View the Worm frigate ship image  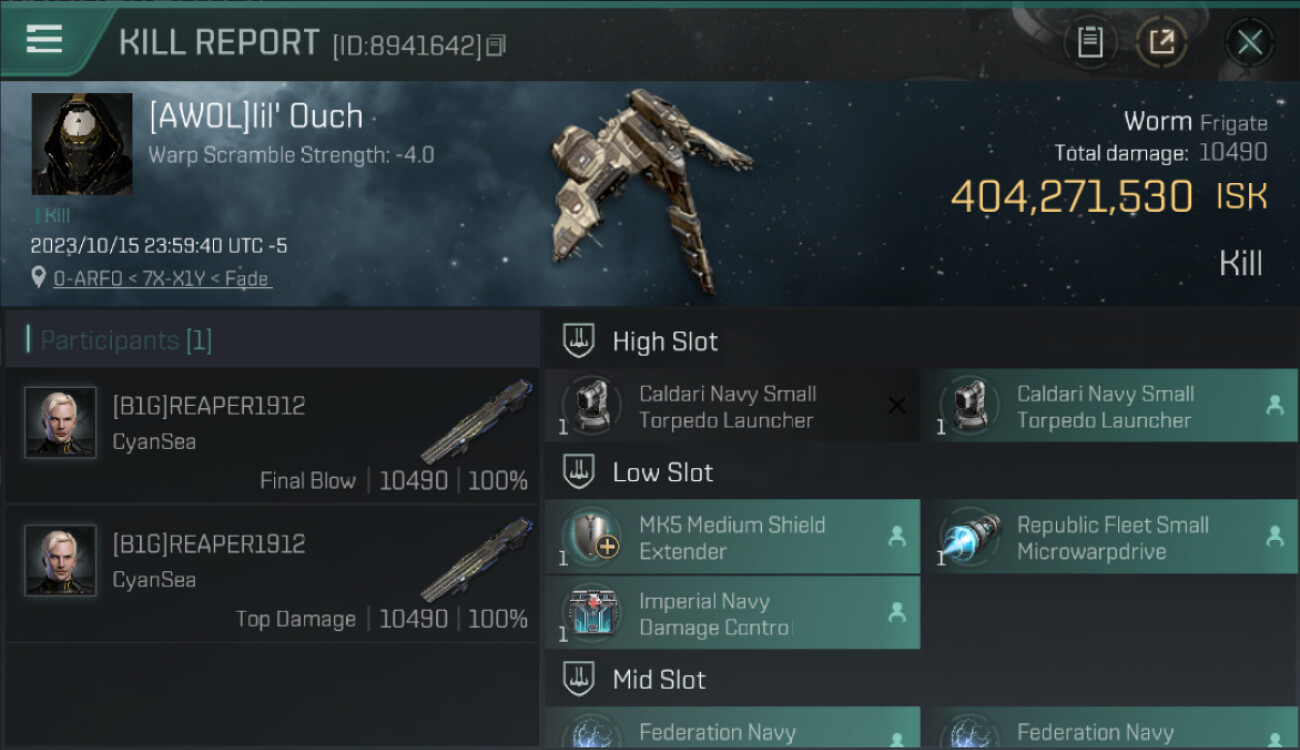tap(648, 190)
